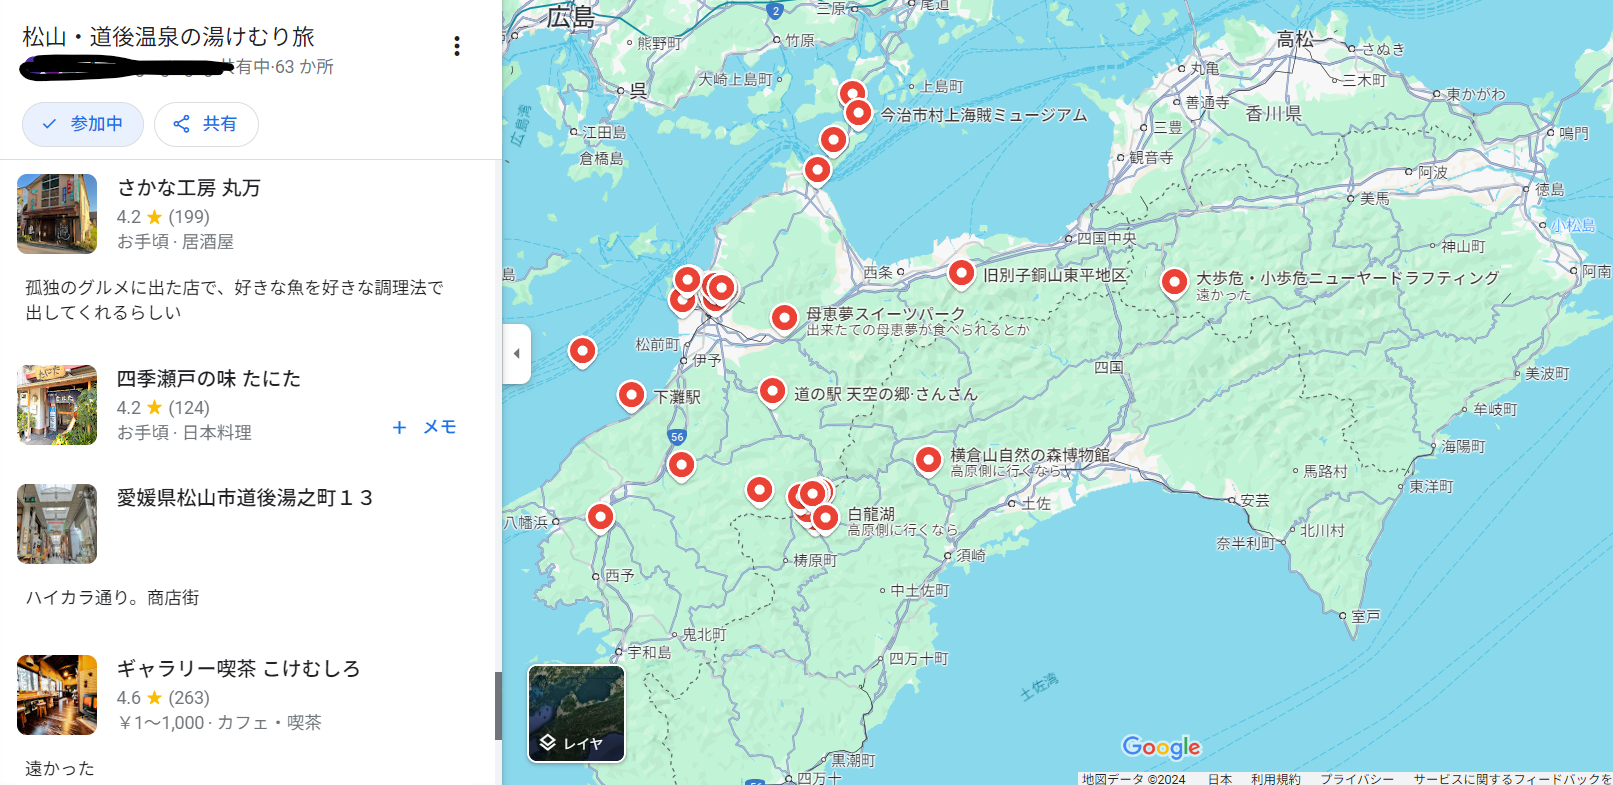Click the route 56 highway shield
The height and width of the screenshot is (785, 1613).
click(677, 437)
